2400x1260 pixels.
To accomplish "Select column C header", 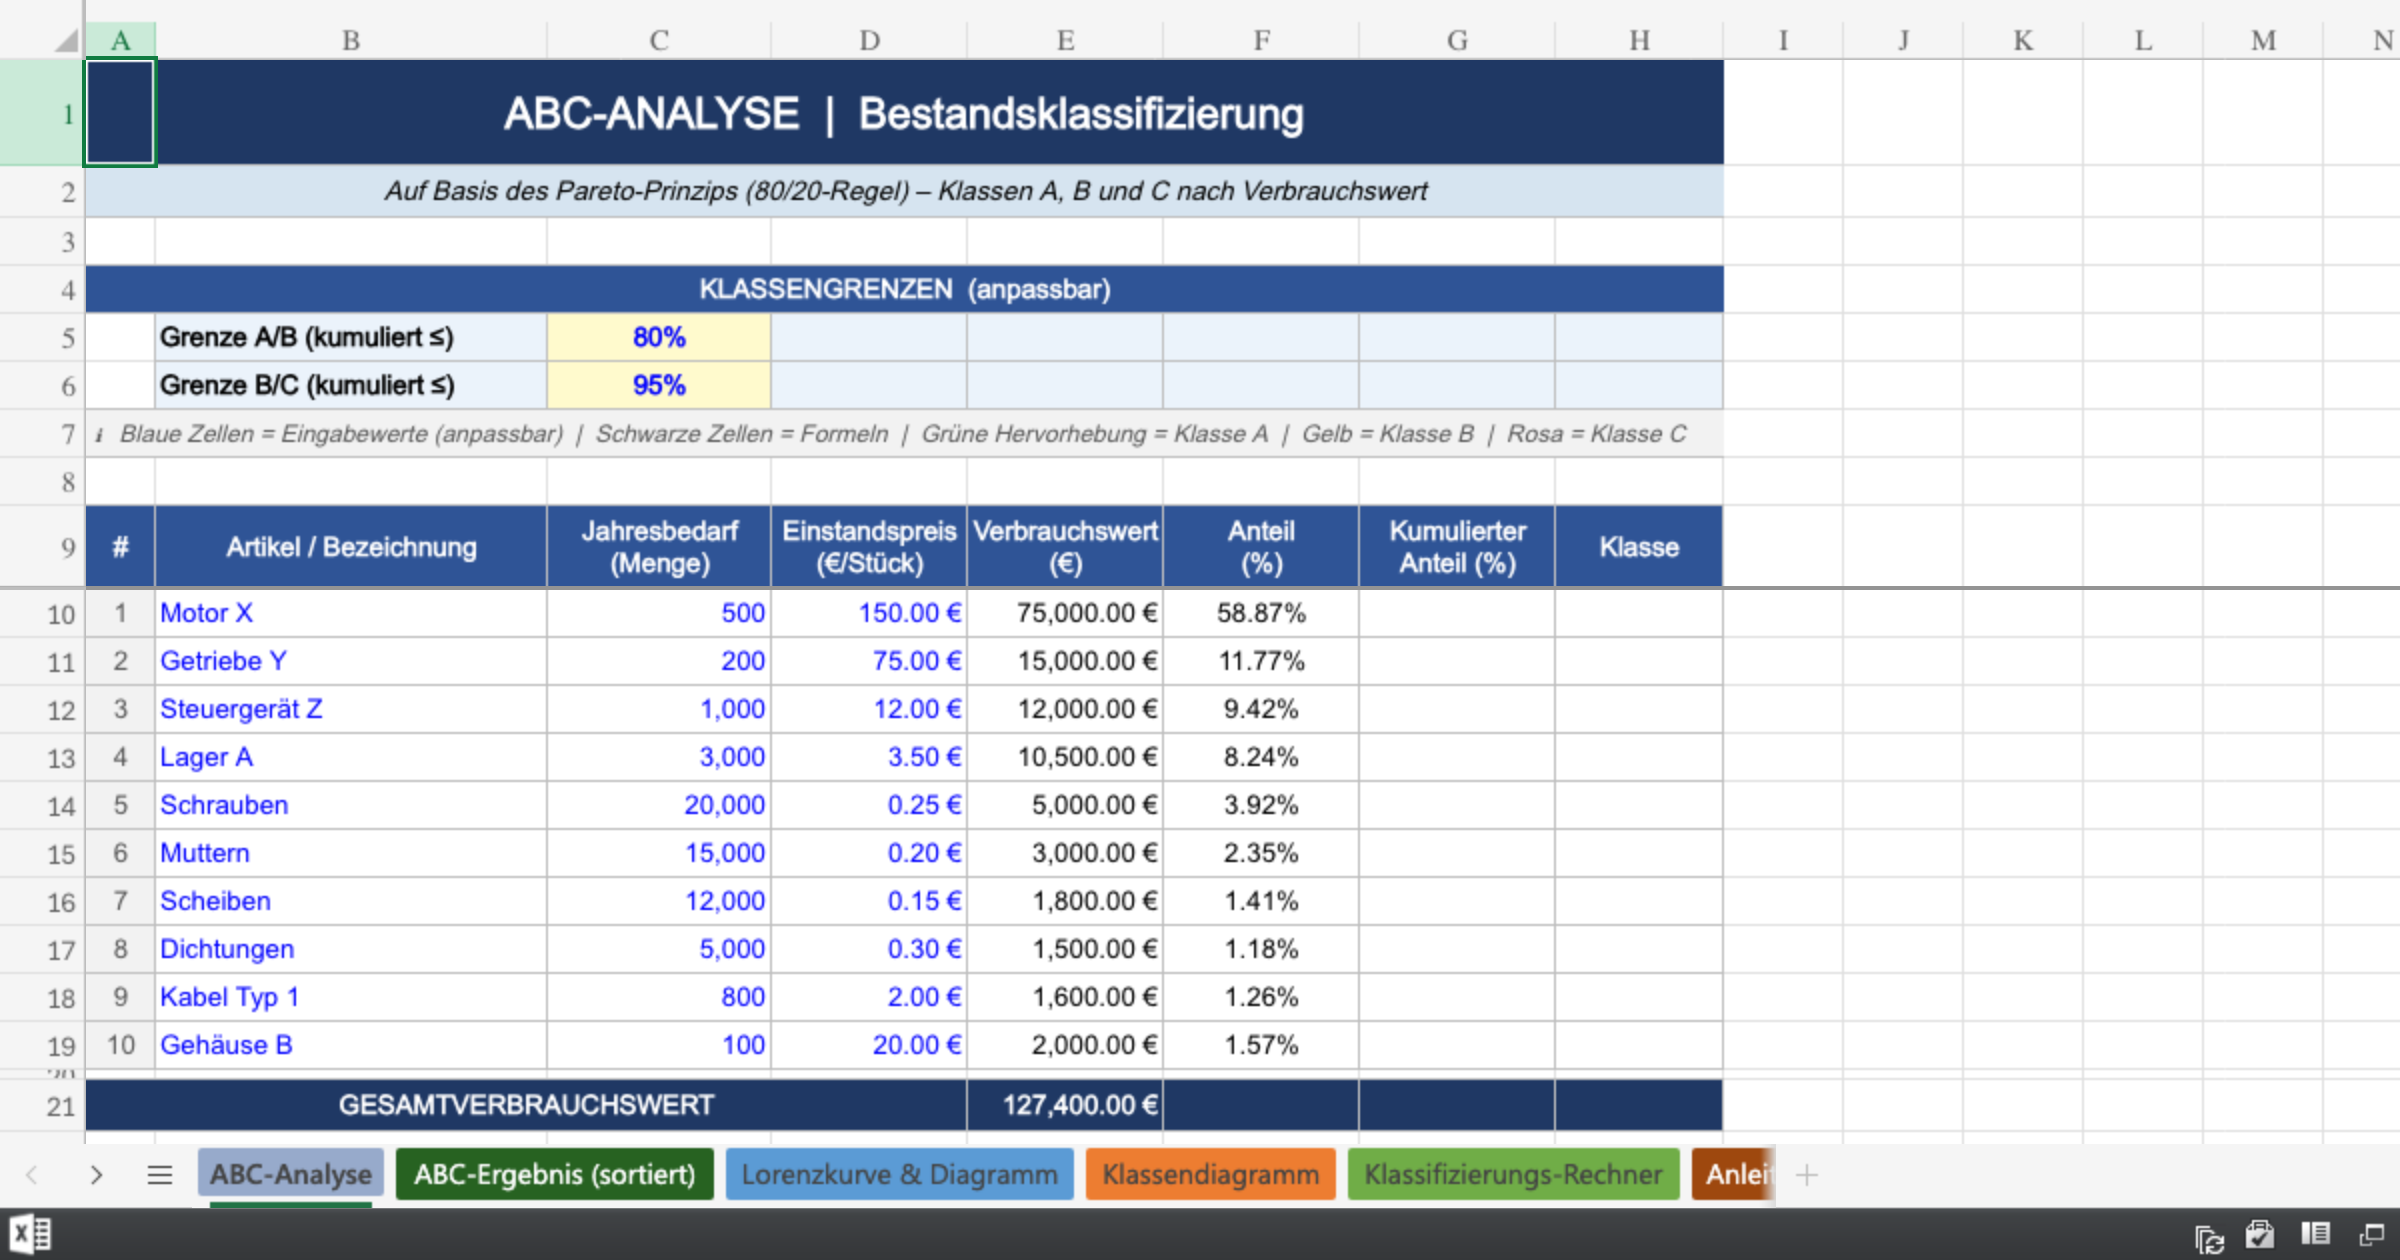I will (659, 40).
